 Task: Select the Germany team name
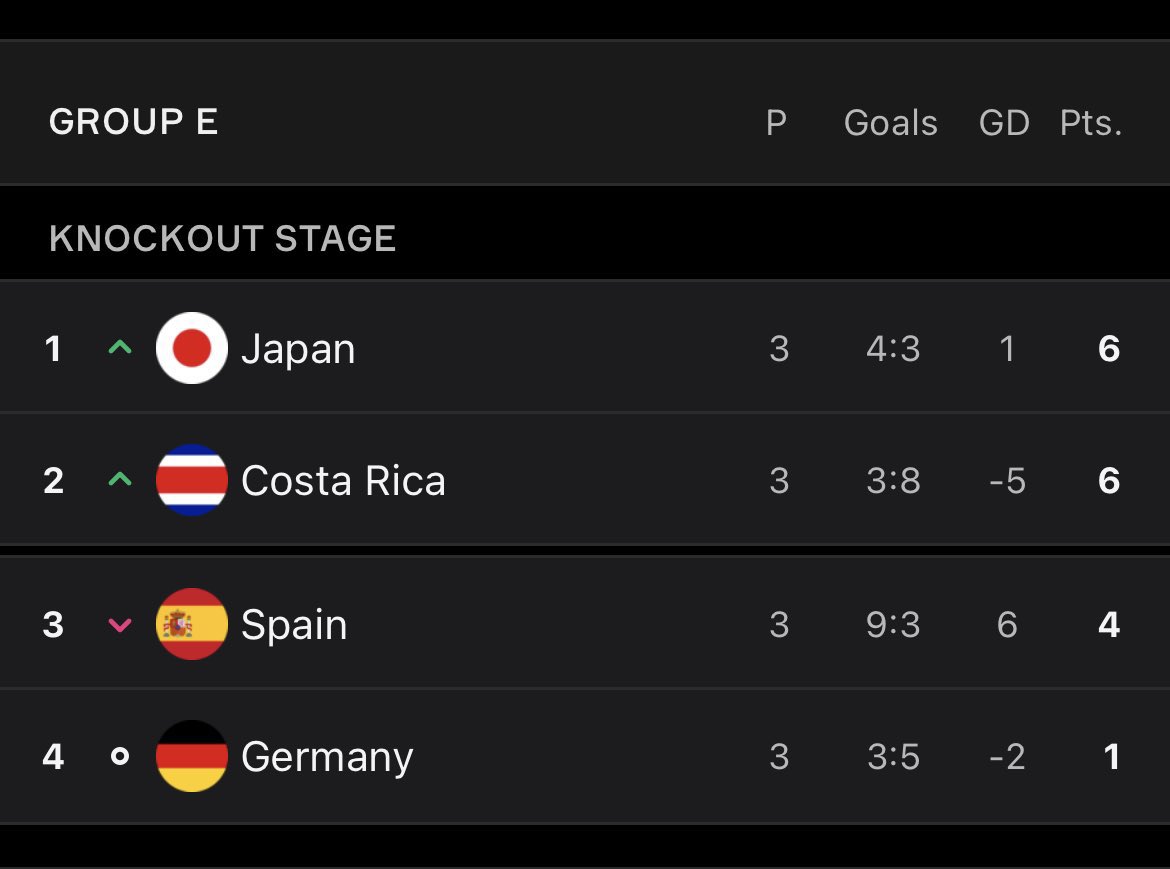[327, 758]
